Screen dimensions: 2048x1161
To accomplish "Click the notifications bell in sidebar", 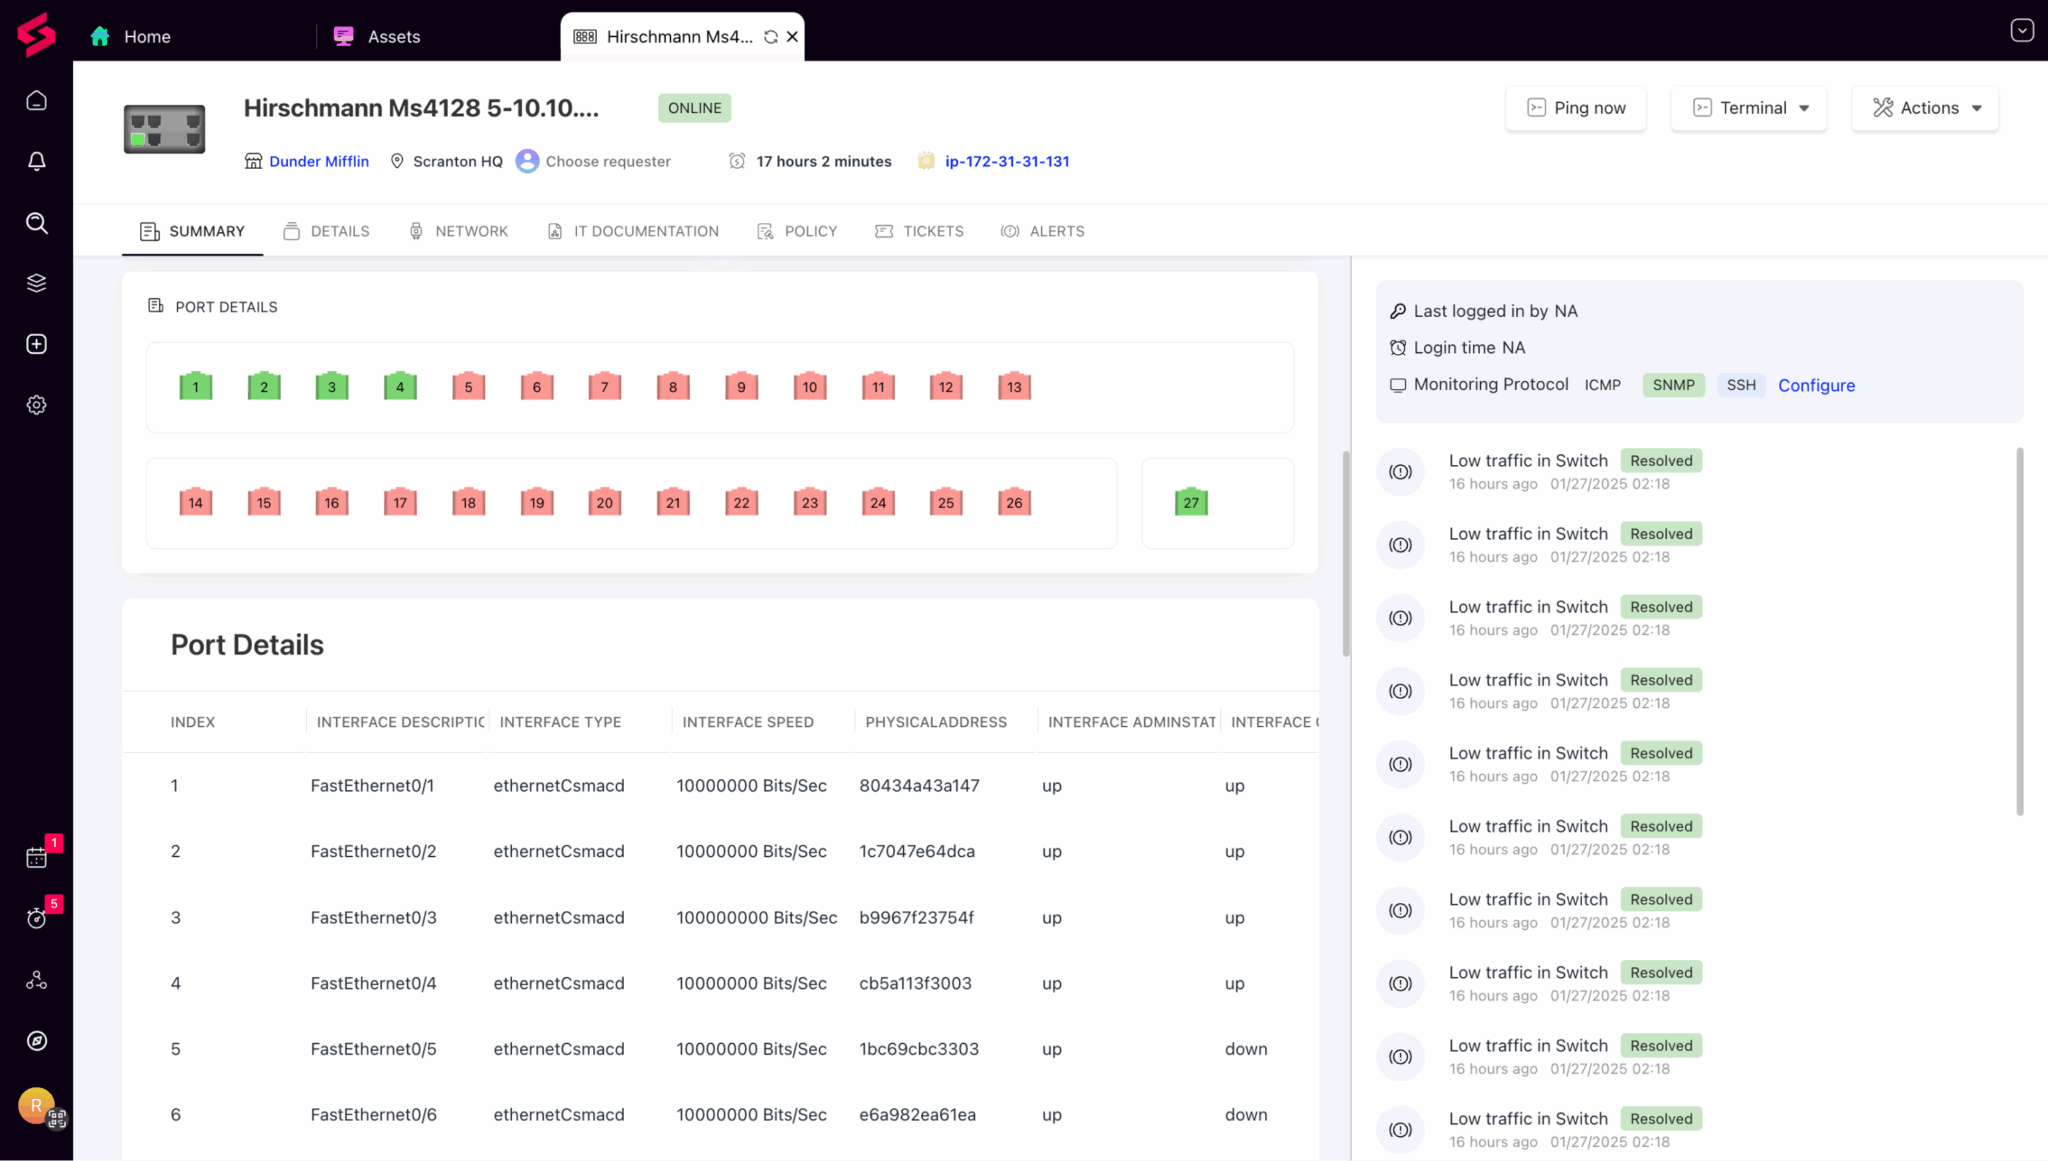I will (x=37, y=161).
